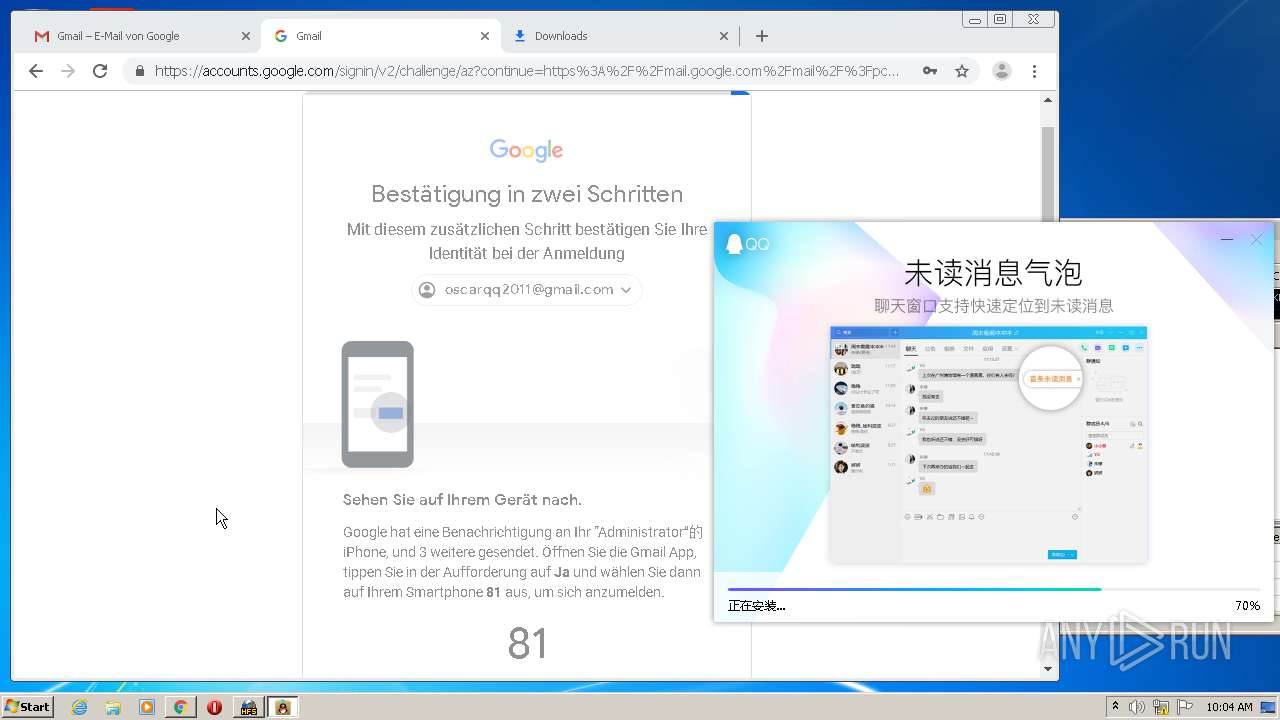Image resolution: width=1280 pixels, height=720 pixels.
Task: Reload the Google sign-in page
Action: 100,71
